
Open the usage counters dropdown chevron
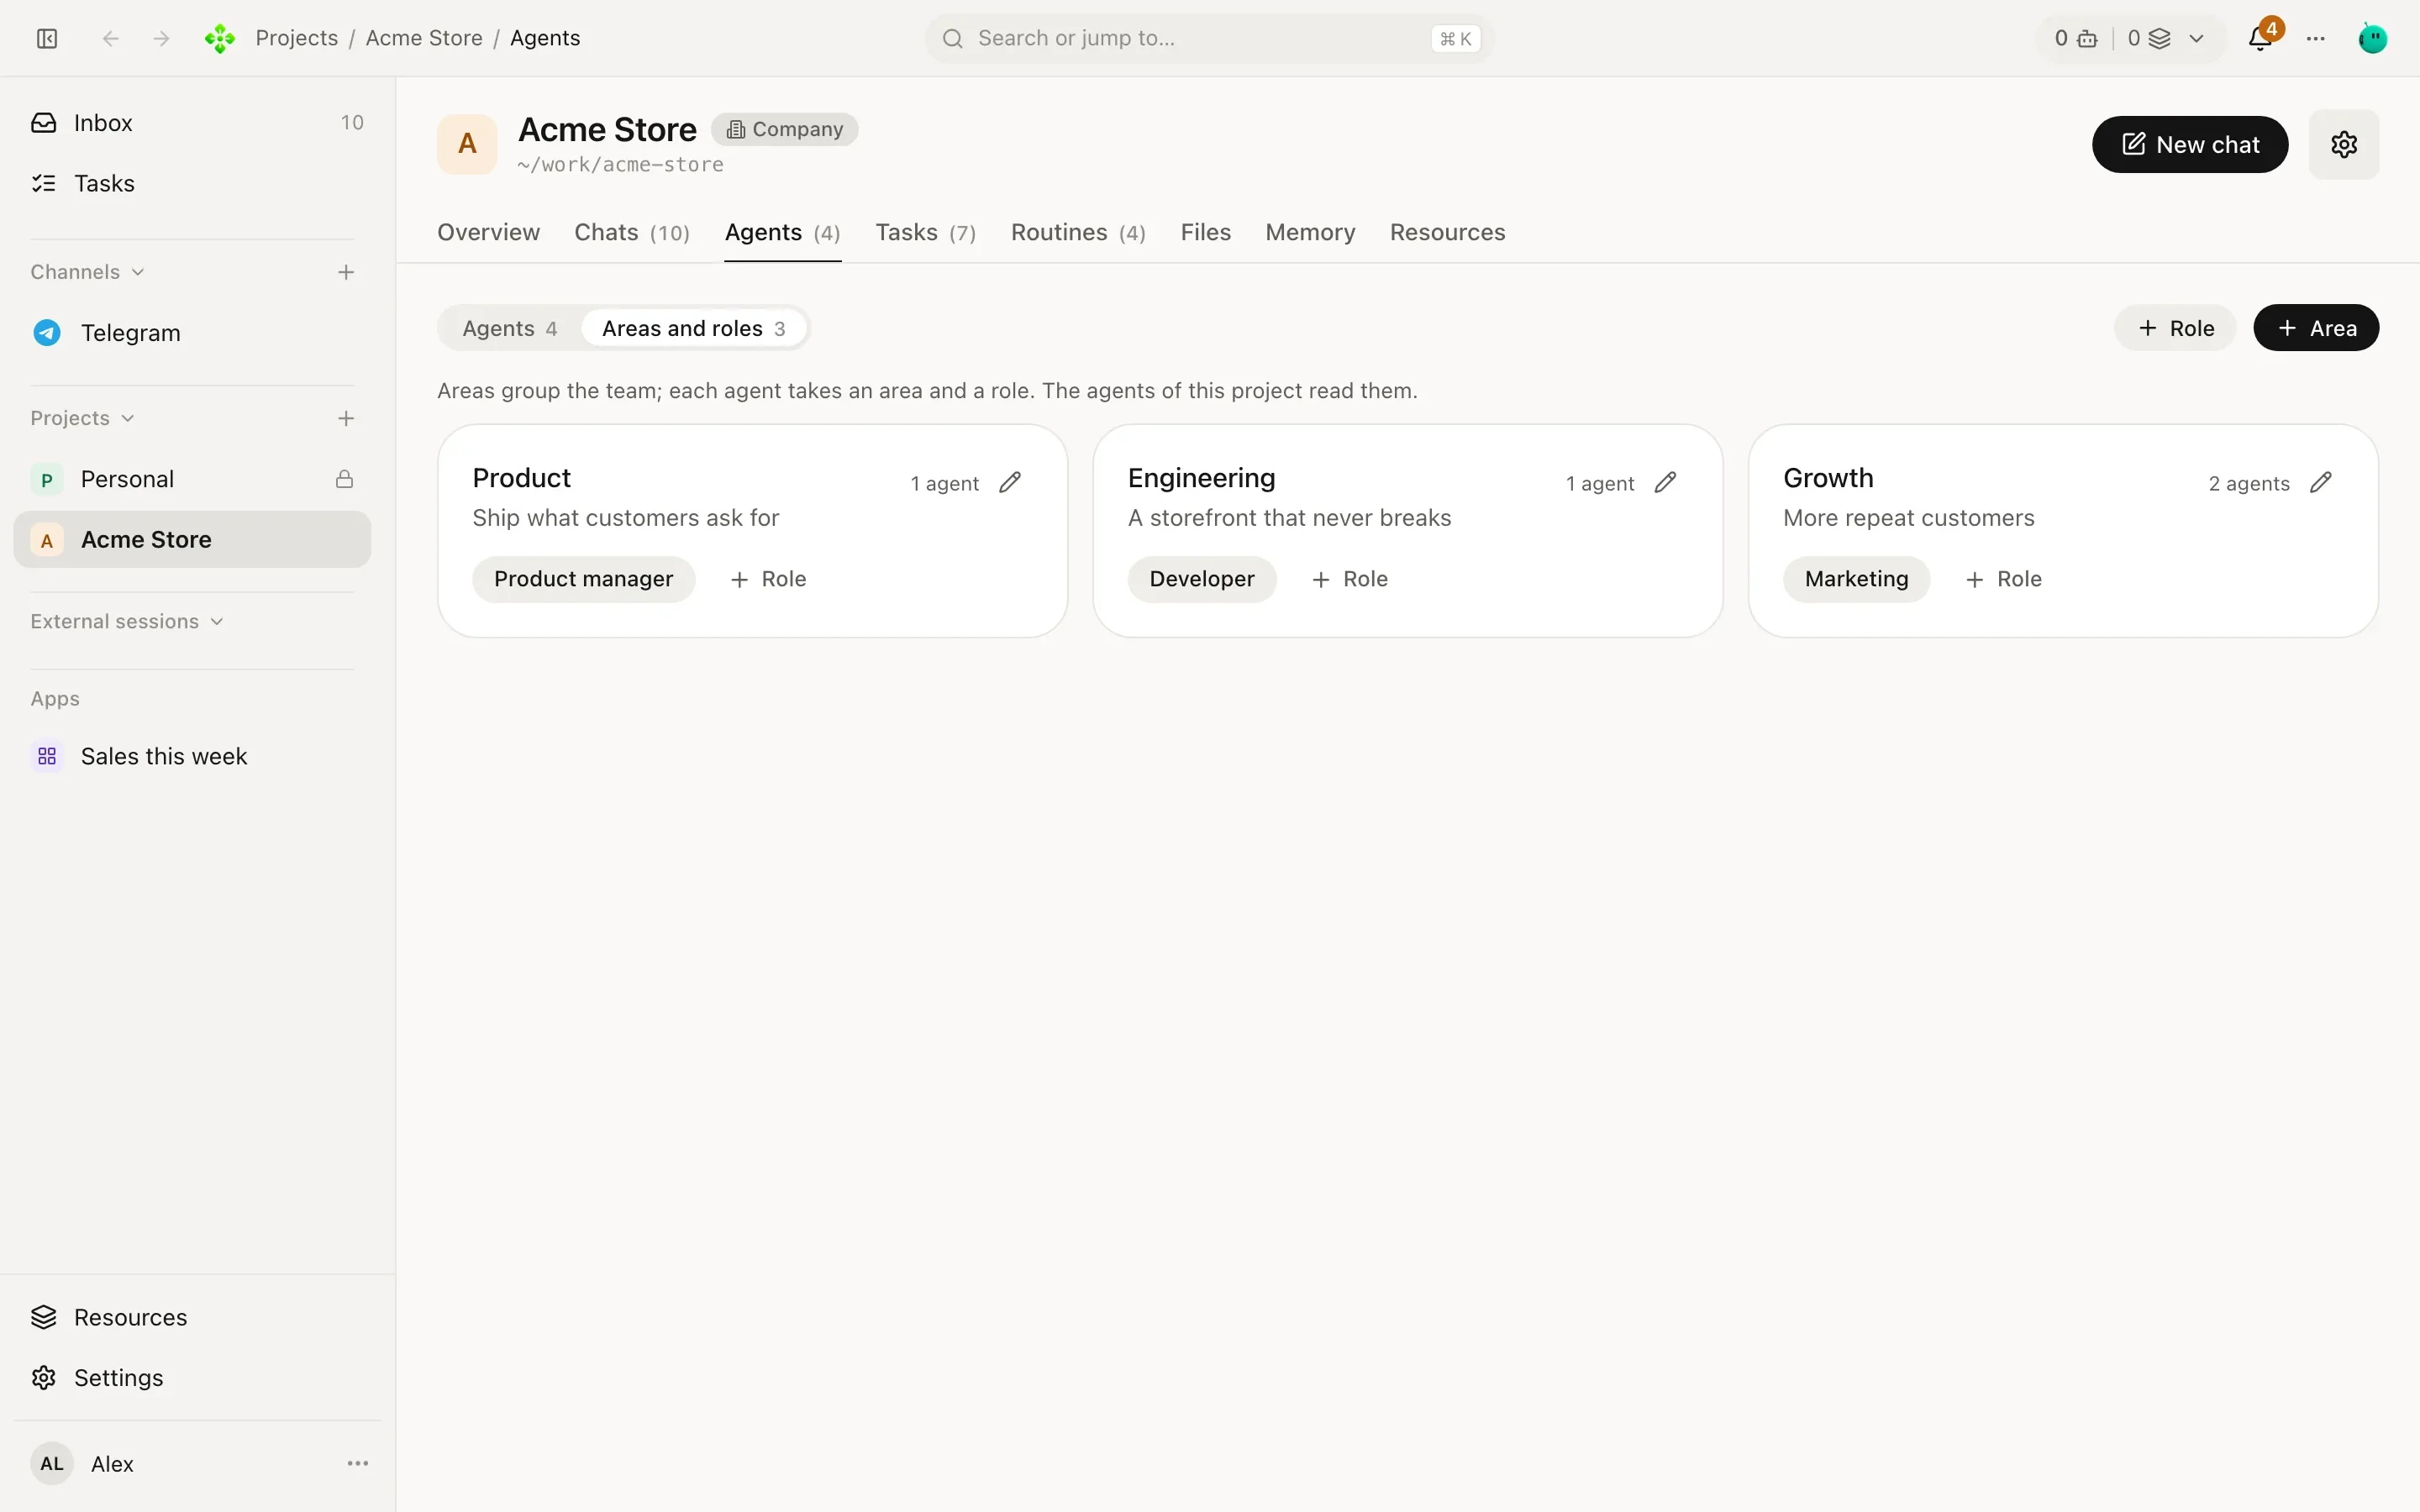2197,38
